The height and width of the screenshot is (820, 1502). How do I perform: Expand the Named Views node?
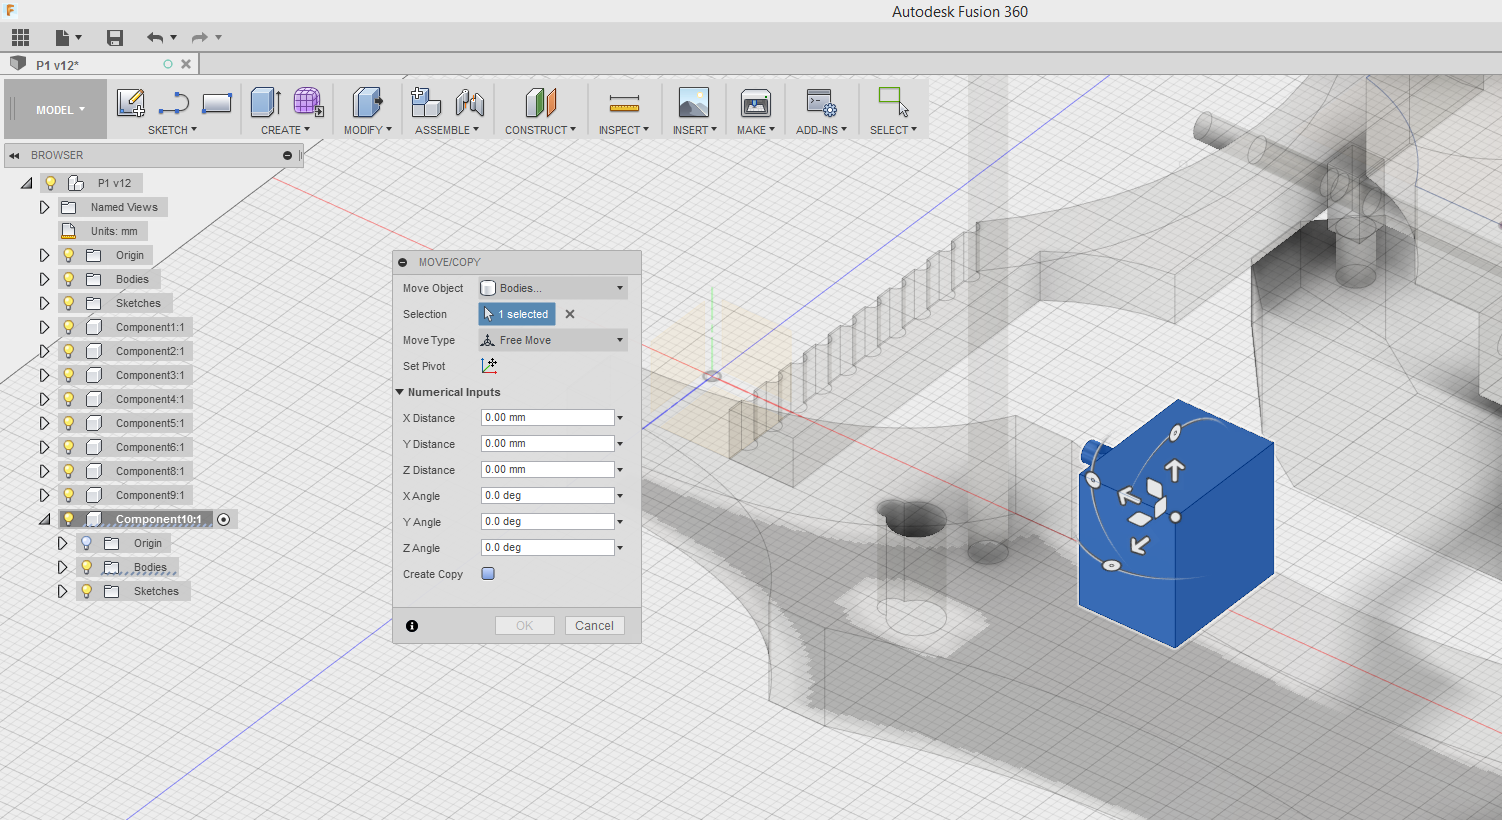[44, 207]
